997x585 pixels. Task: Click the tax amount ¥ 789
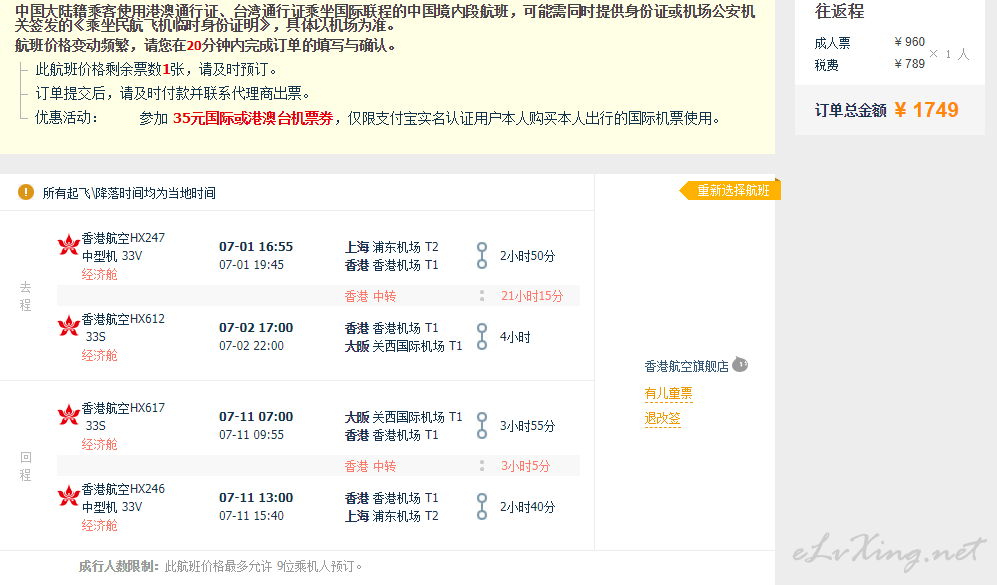tap(910, 64)
